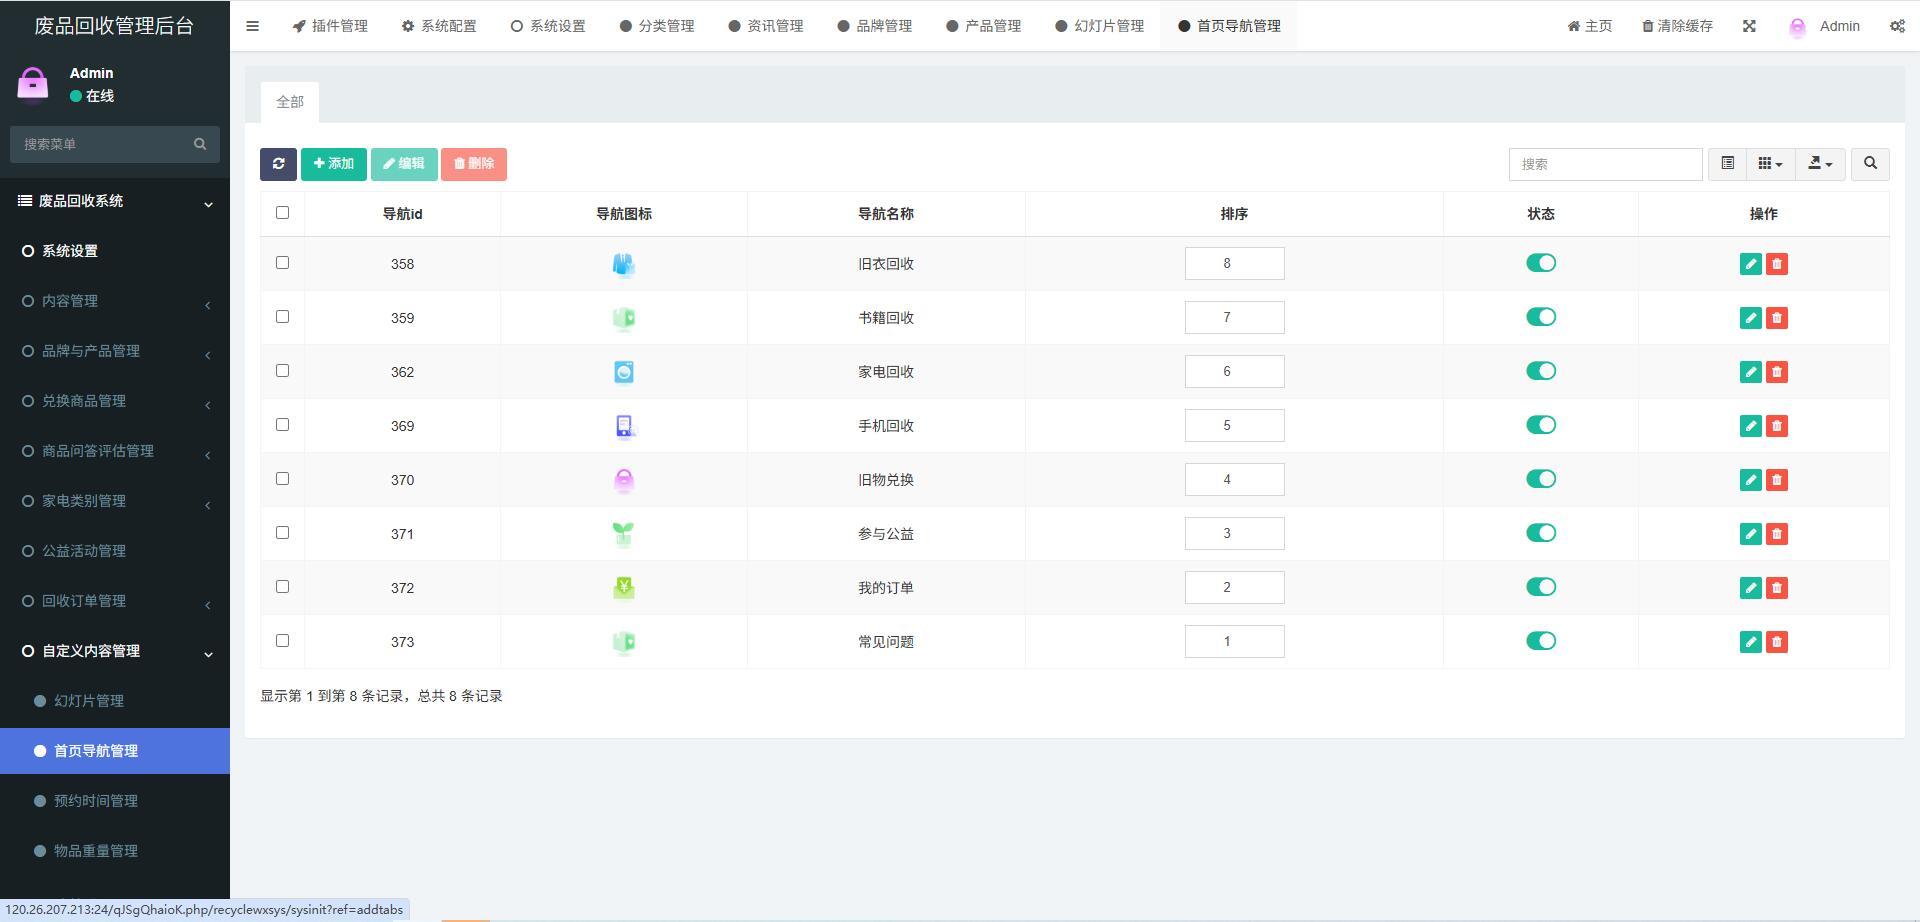Delete the 手机回收 row with trash icon

1777,426
